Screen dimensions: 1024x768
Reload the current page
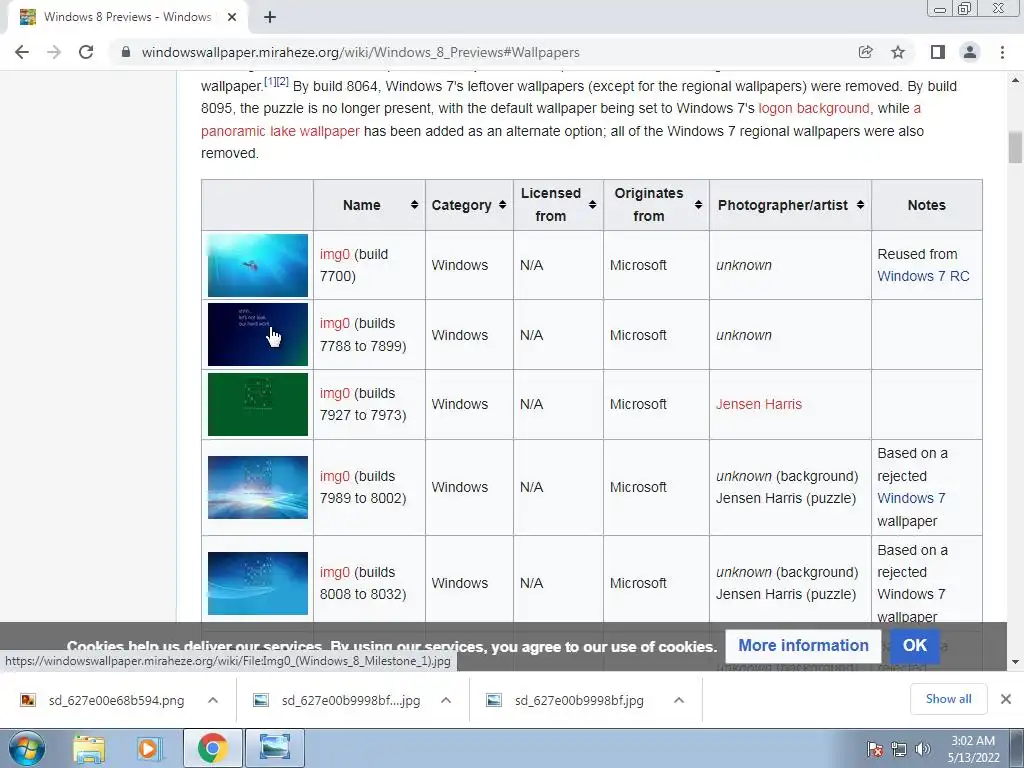pyautogui.click(x=86, y=52)
